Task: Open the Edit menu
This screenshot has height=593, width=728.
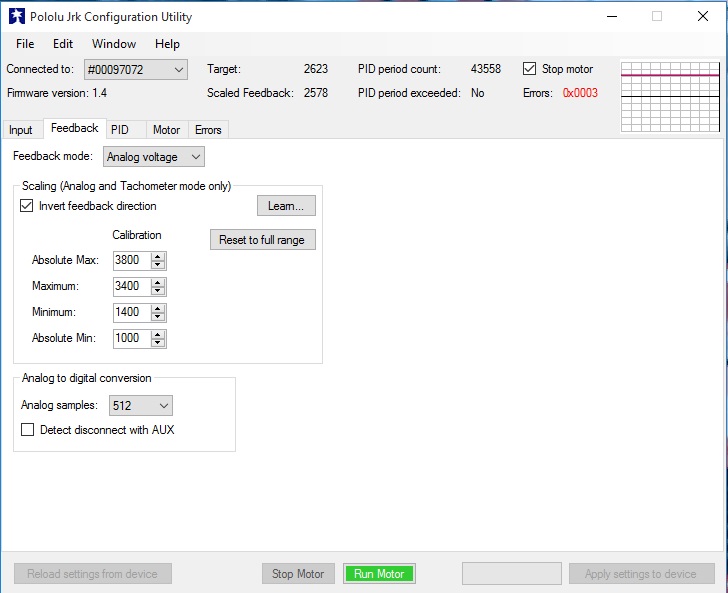Action: (63, 44)
